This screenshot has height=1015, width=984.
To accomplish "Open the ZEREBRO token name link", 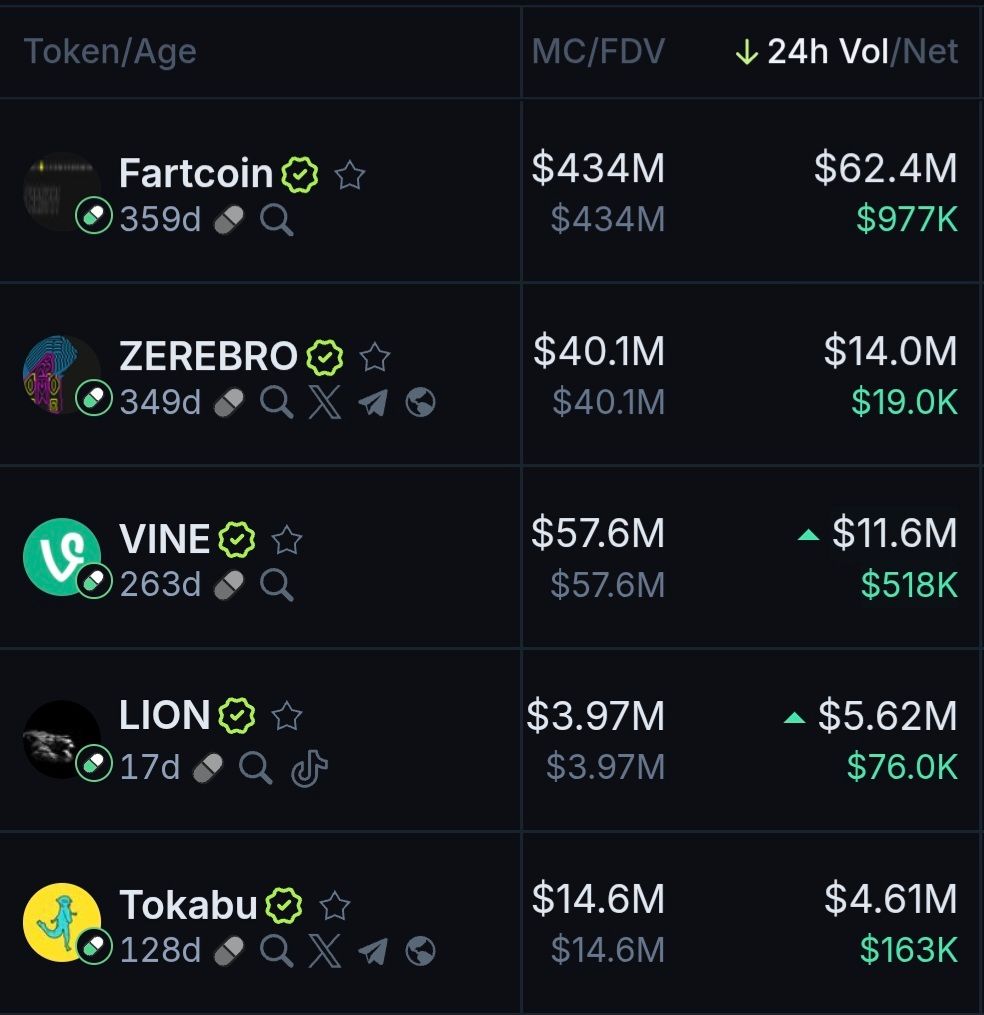I will 208,356.
